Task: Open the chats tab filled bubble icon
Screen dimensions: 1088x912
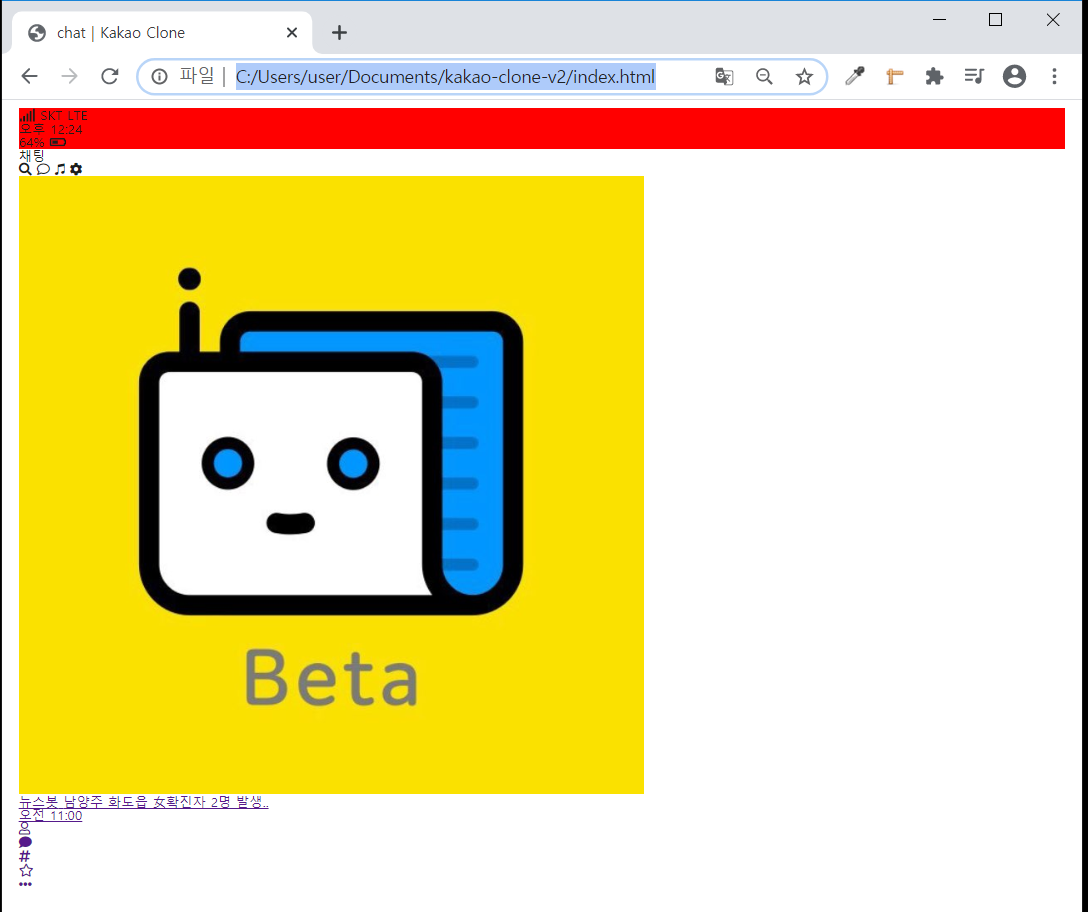Action: [26, 842]
